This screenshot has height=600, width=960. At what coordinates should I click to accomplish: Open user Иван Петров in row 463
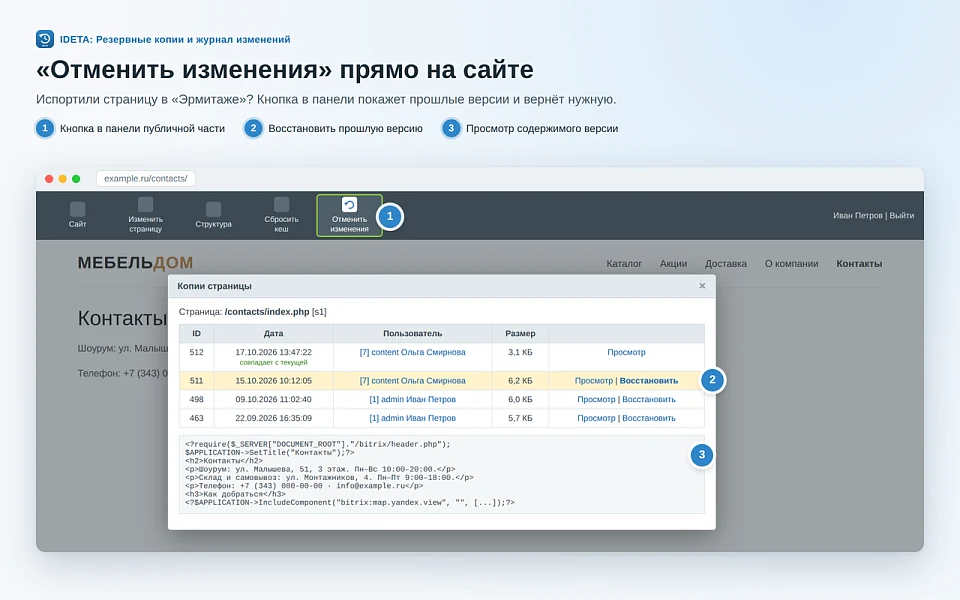(412, 418)
